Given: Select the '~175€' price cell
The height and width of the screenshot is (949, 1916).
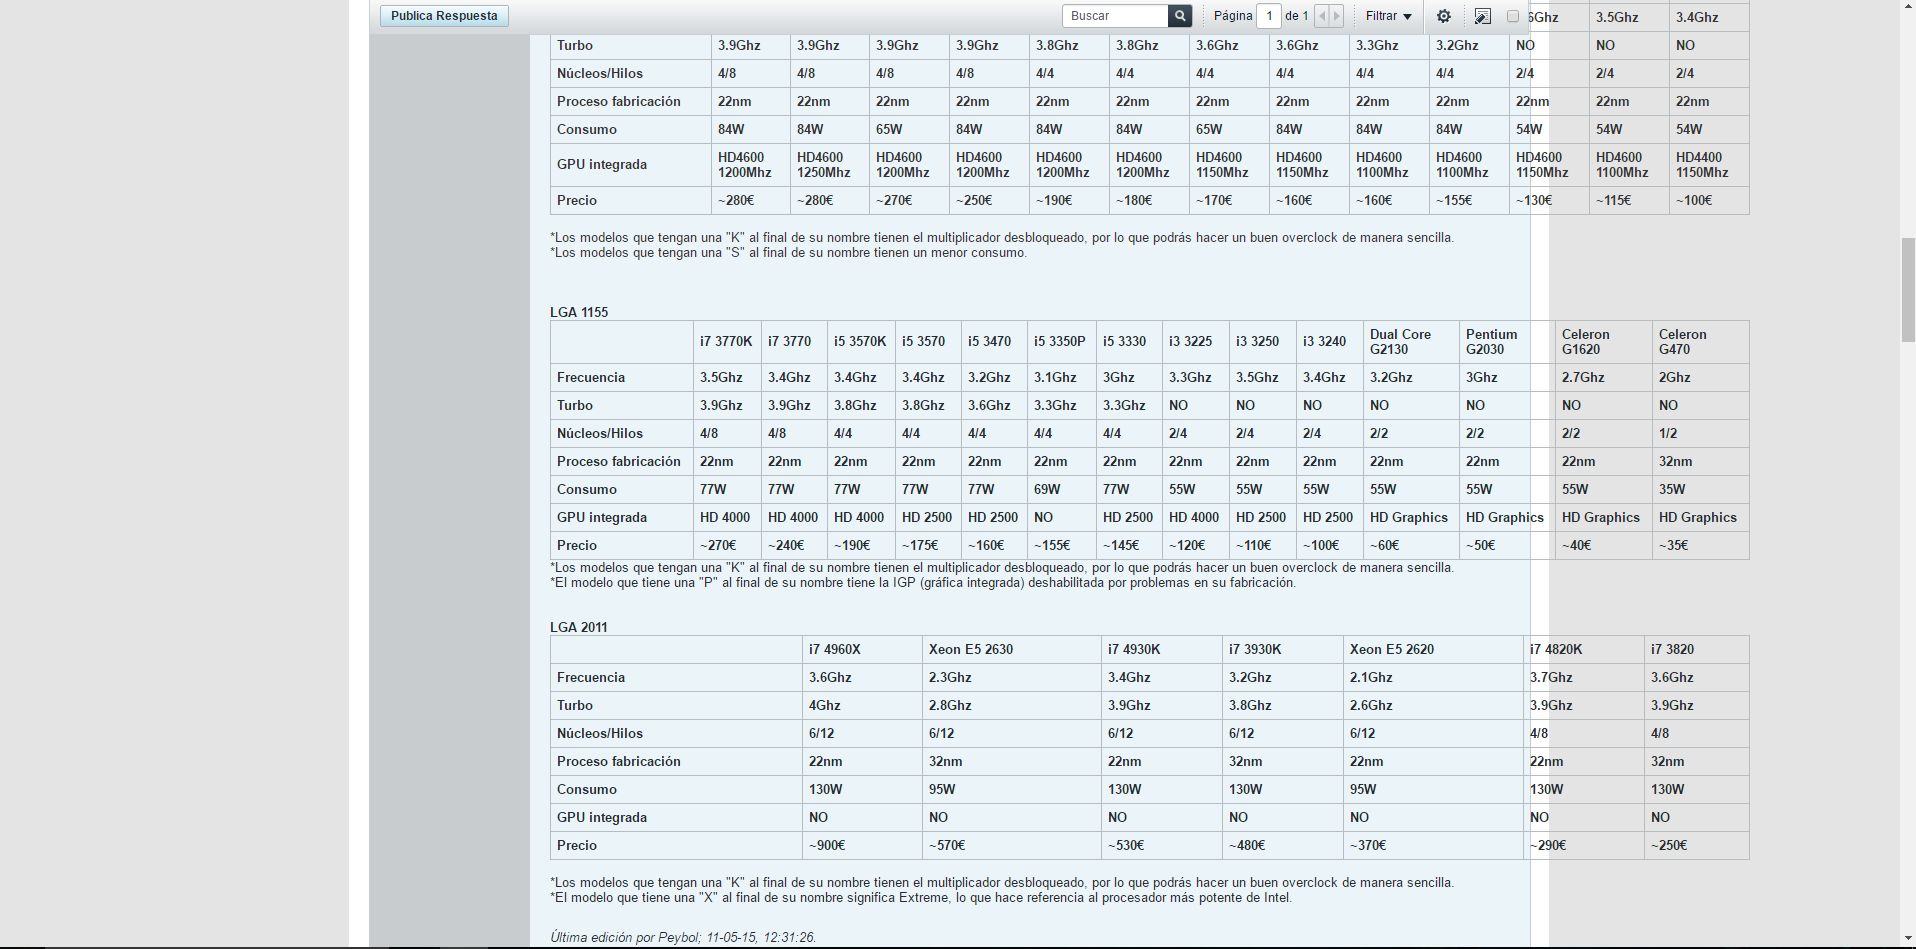Looking at the screenshot, I should [x=928, y=546].
